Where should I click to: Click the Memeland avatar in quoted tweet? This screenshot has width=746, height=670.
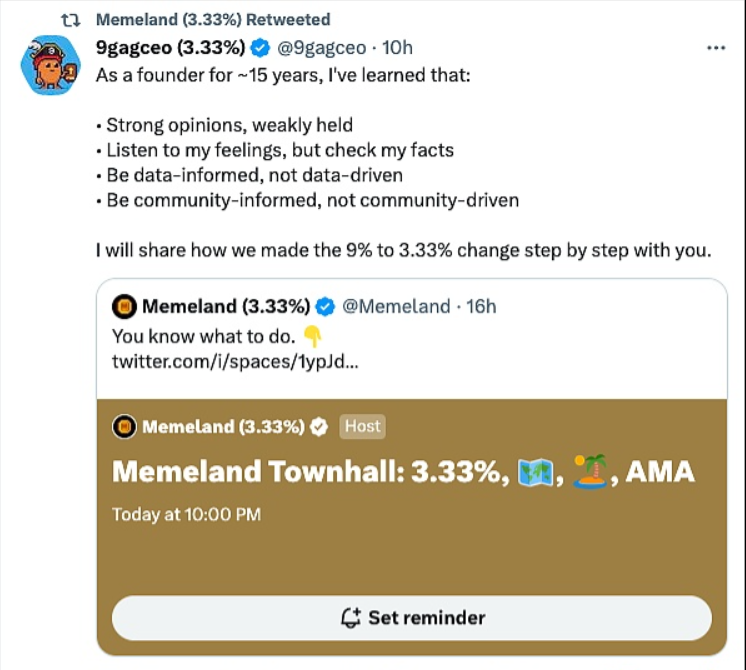(x=124, y=306)
